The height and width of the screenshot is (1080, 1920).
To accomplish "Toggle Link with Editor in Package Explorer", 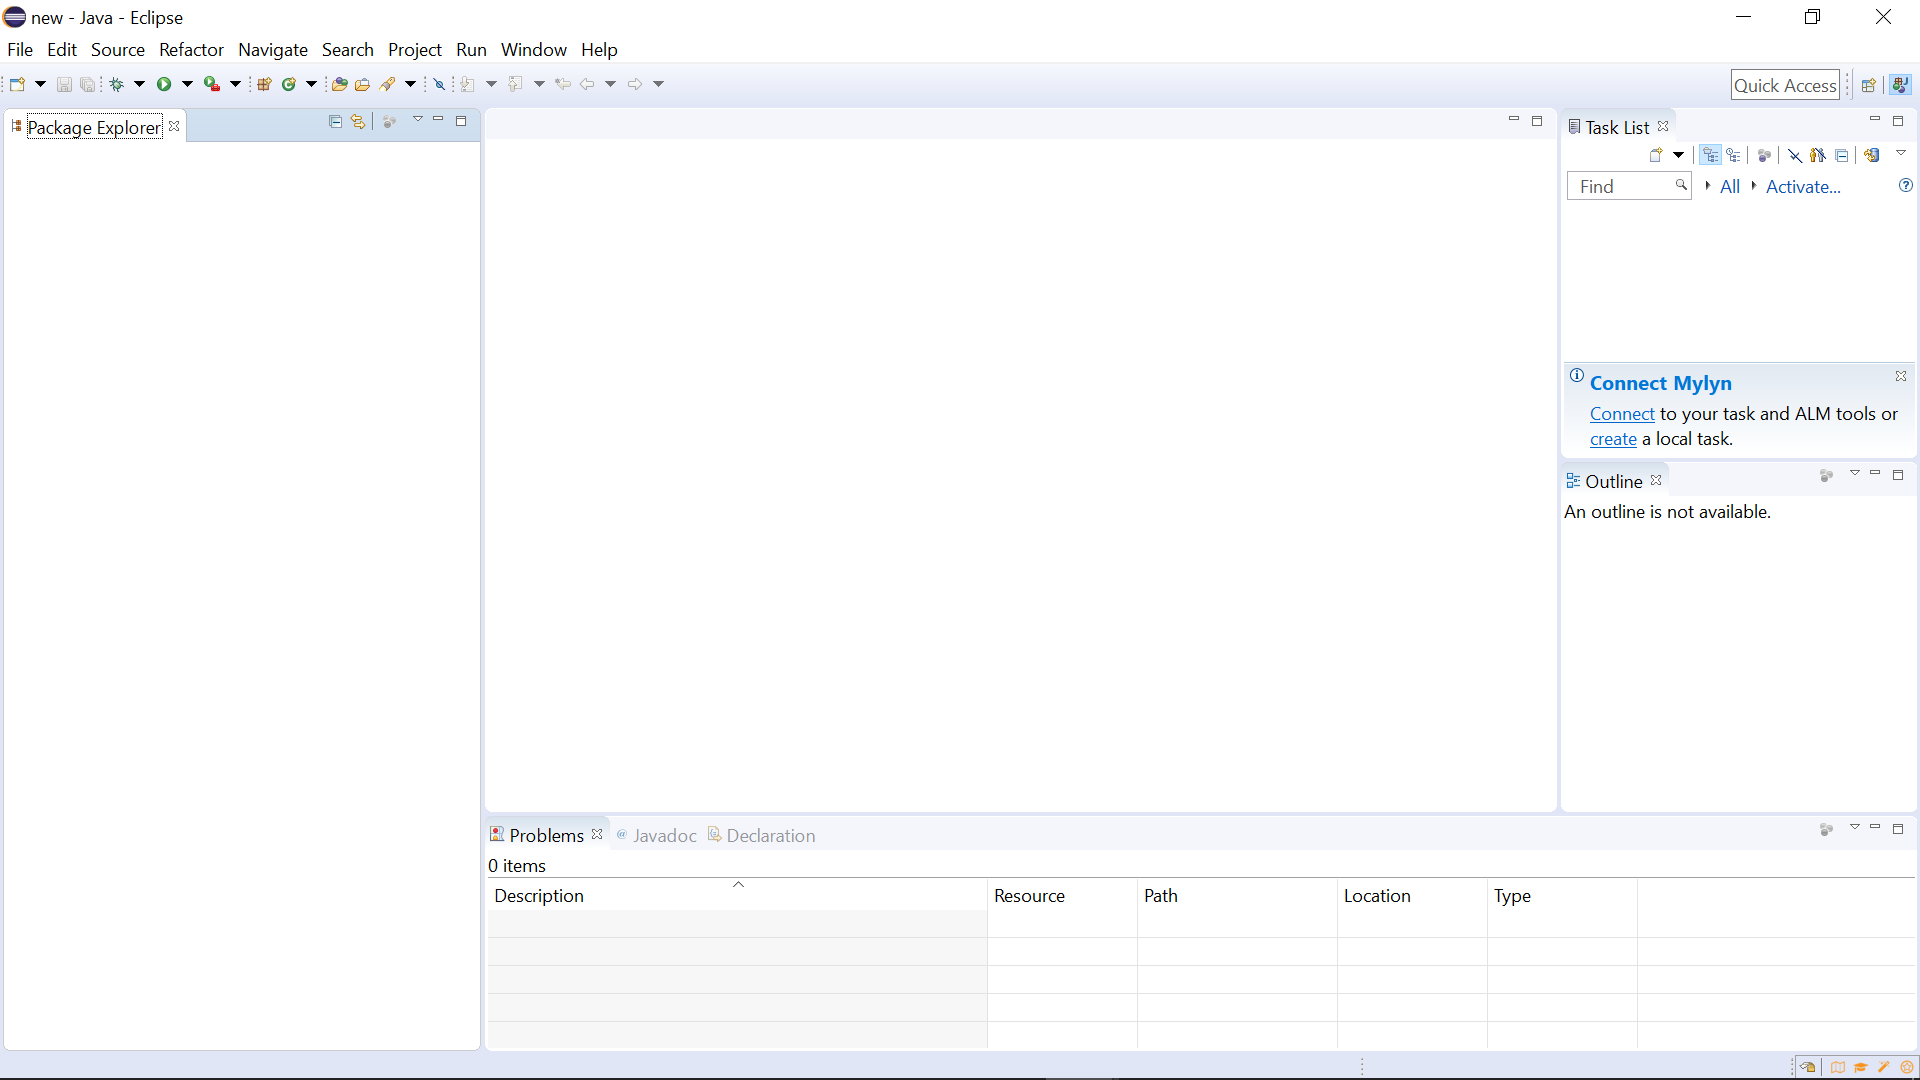I will [x=358, y=121].
